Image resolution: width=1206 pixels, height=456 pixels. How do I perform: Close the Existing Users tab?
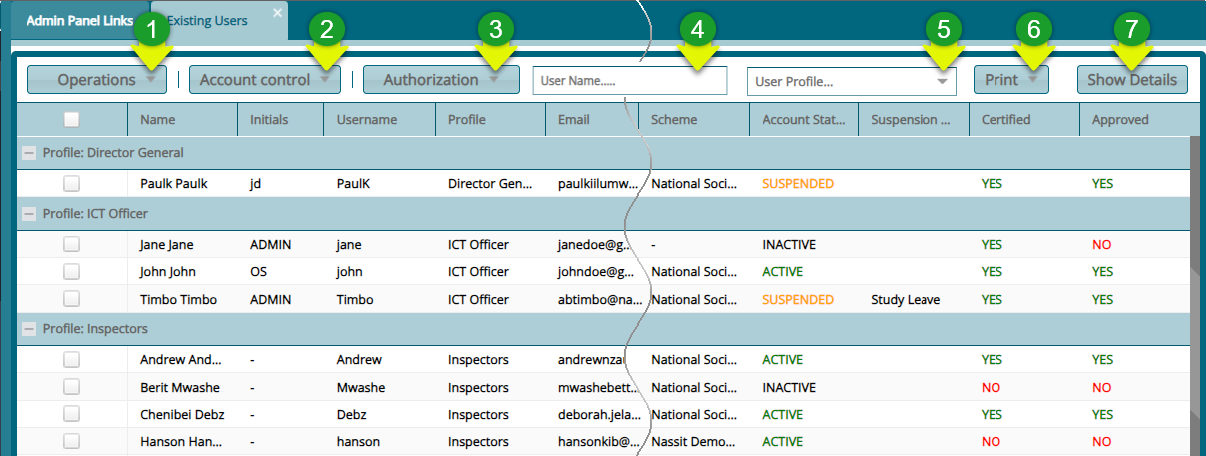278,13
